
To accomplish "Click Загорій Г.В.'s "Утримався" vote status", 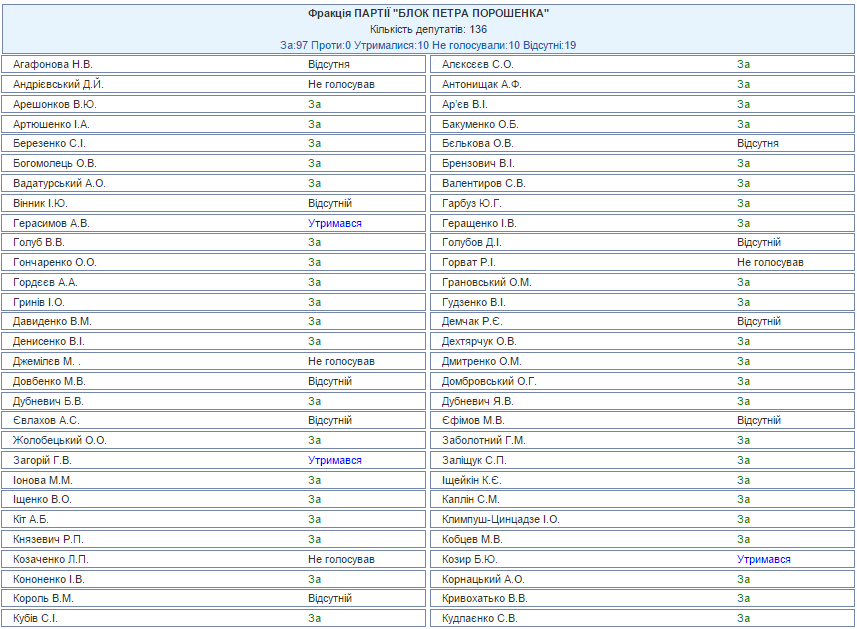I will coord(334,460).
